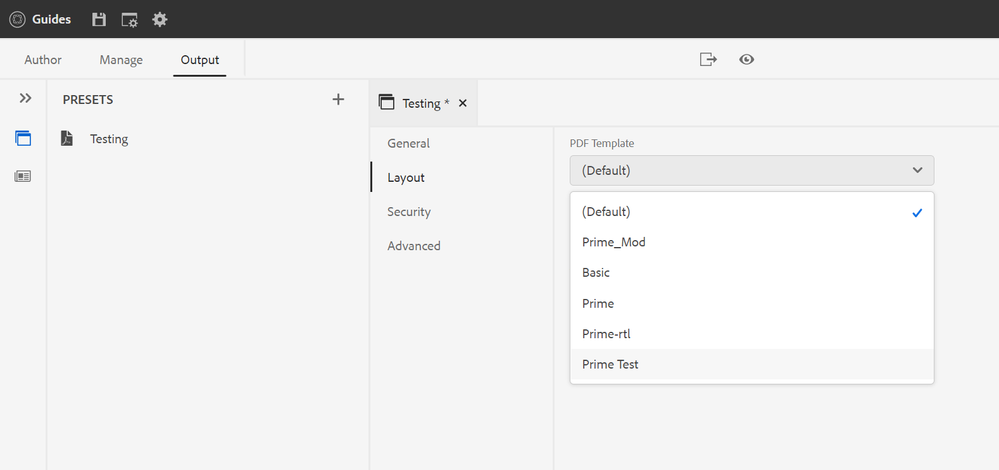
Task: Click the save icon in top bar
Action: click(x=98, y=19)
